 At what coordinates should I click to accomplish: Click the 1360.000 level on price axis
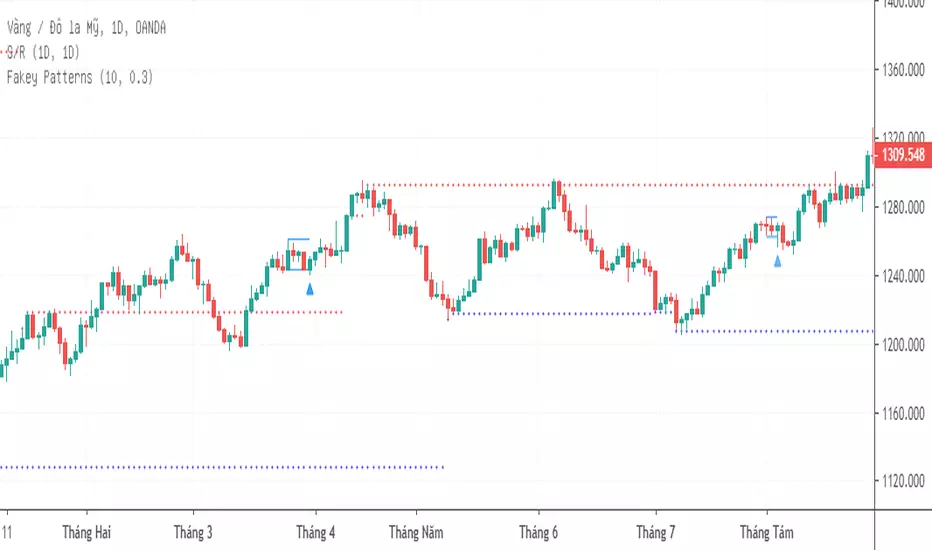tap(904, 71)
